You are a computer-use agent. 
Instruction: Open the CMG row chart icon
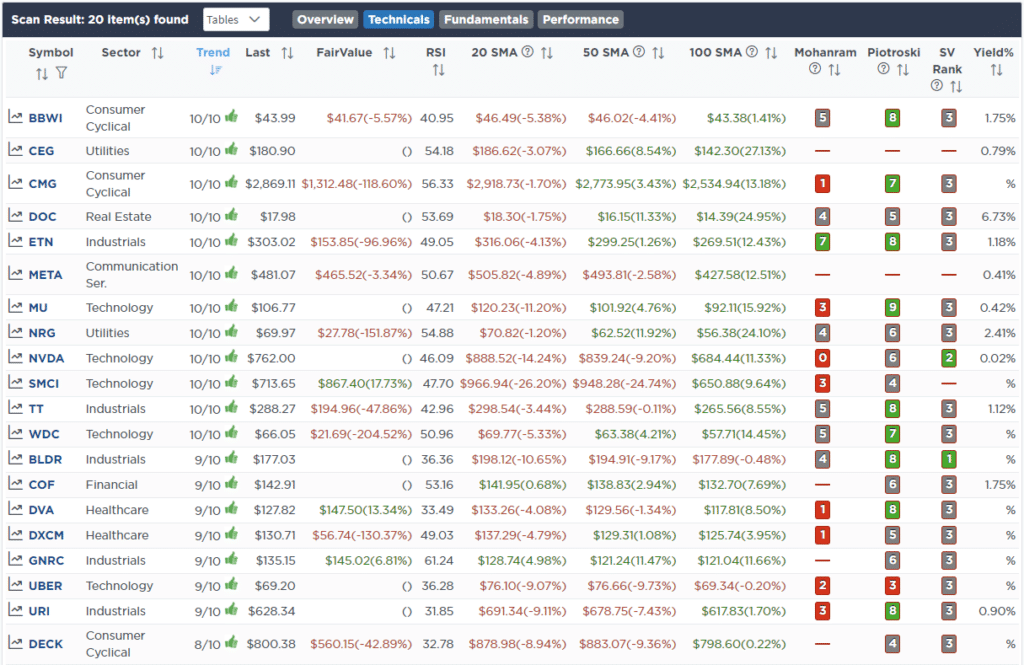coord(15,182)
